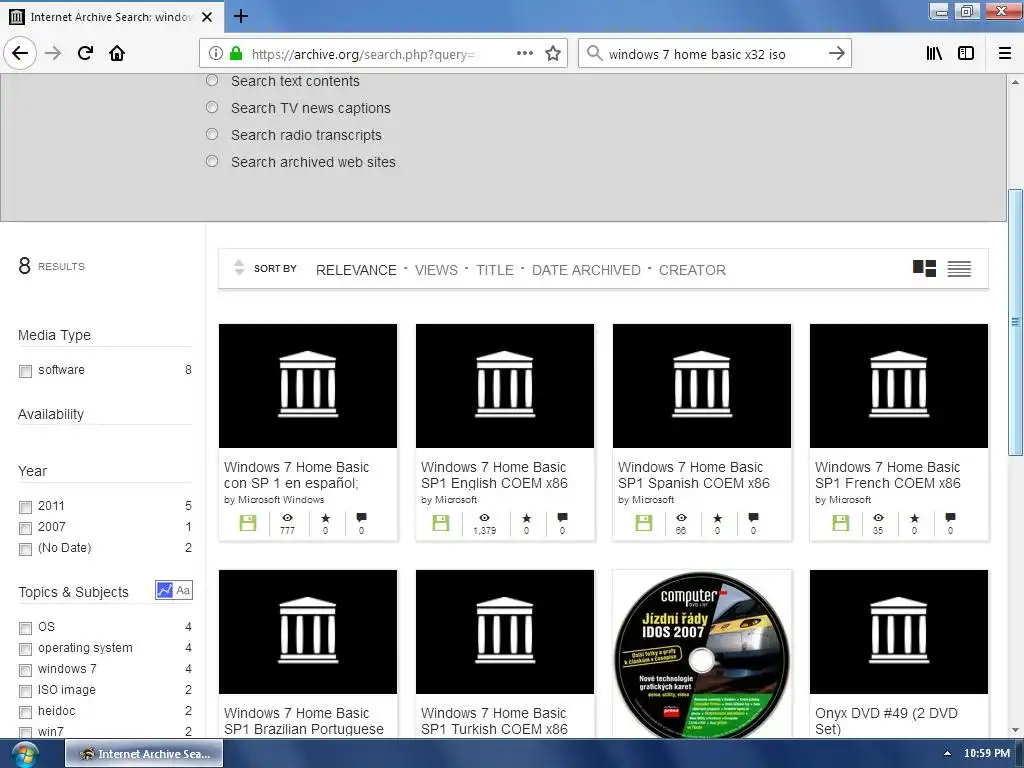The image size is (1024, 768).
Task: Check the (No Date) year filter
Action: point(25,549)
